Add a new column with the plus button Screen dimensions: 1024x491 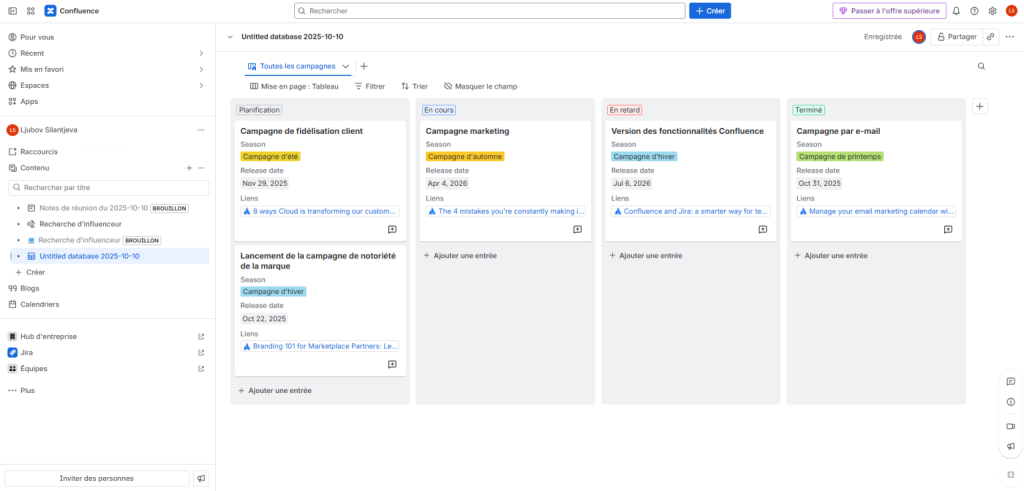[980, 106]
